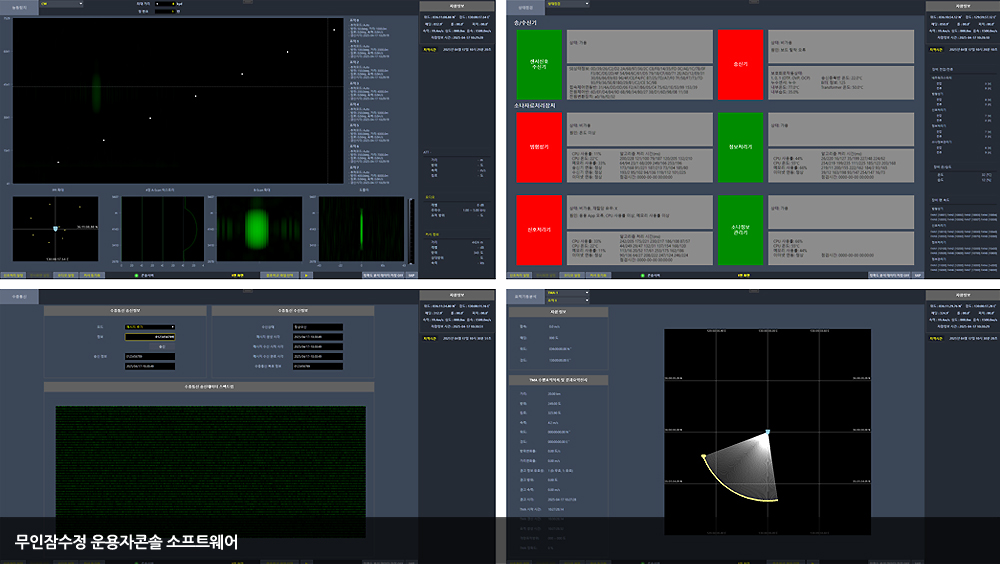This screenshot has width=1000, height=564.
Task: Click the green spectrum data display in the underwater communication panel
Action: 210,471
